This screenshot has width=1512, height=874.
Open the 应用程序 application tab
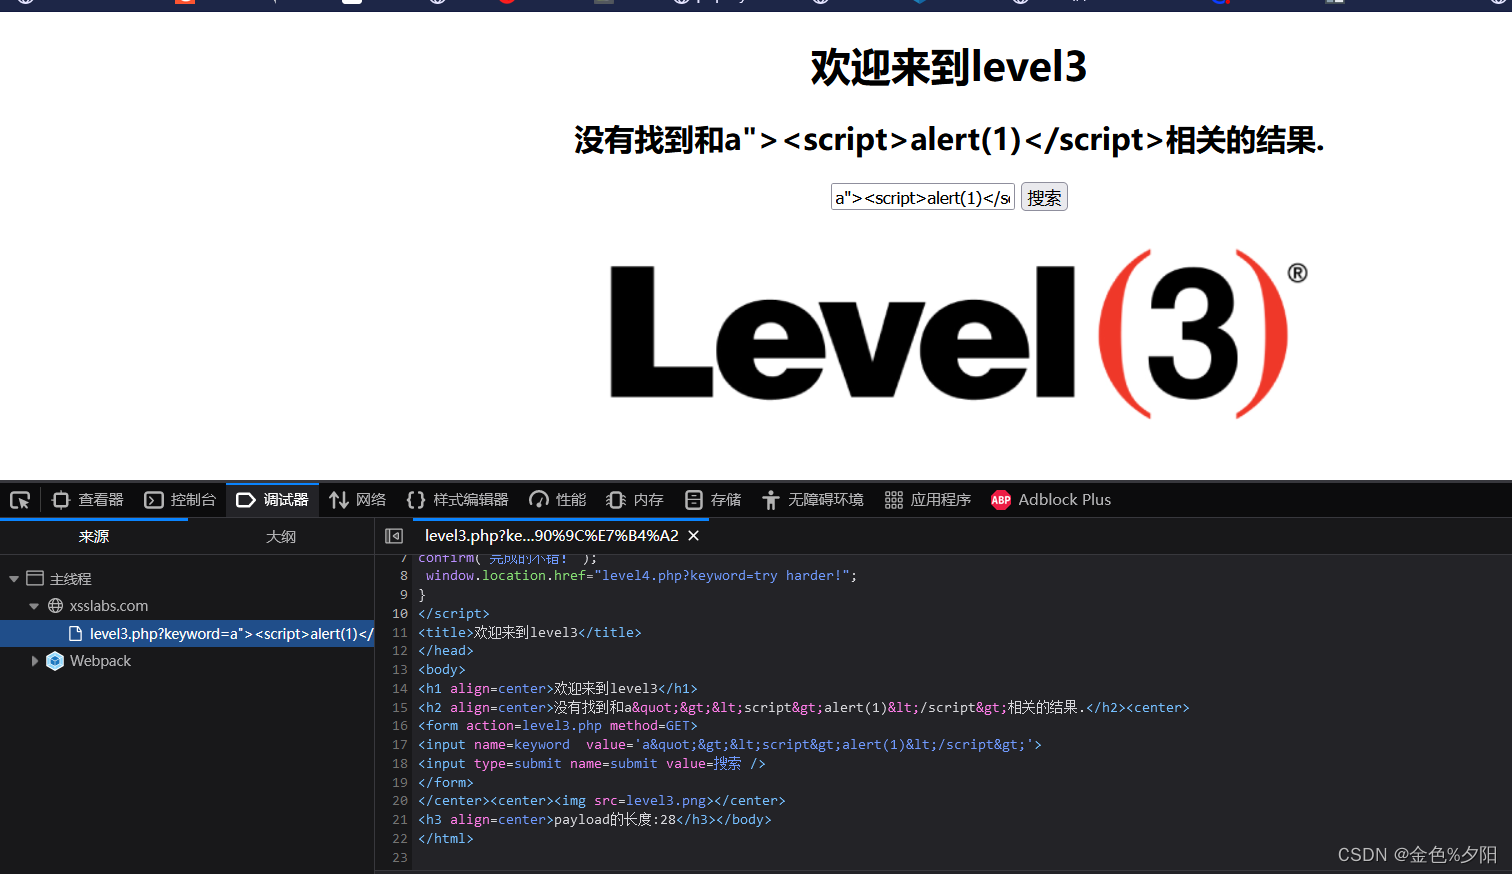coord(928,500)
